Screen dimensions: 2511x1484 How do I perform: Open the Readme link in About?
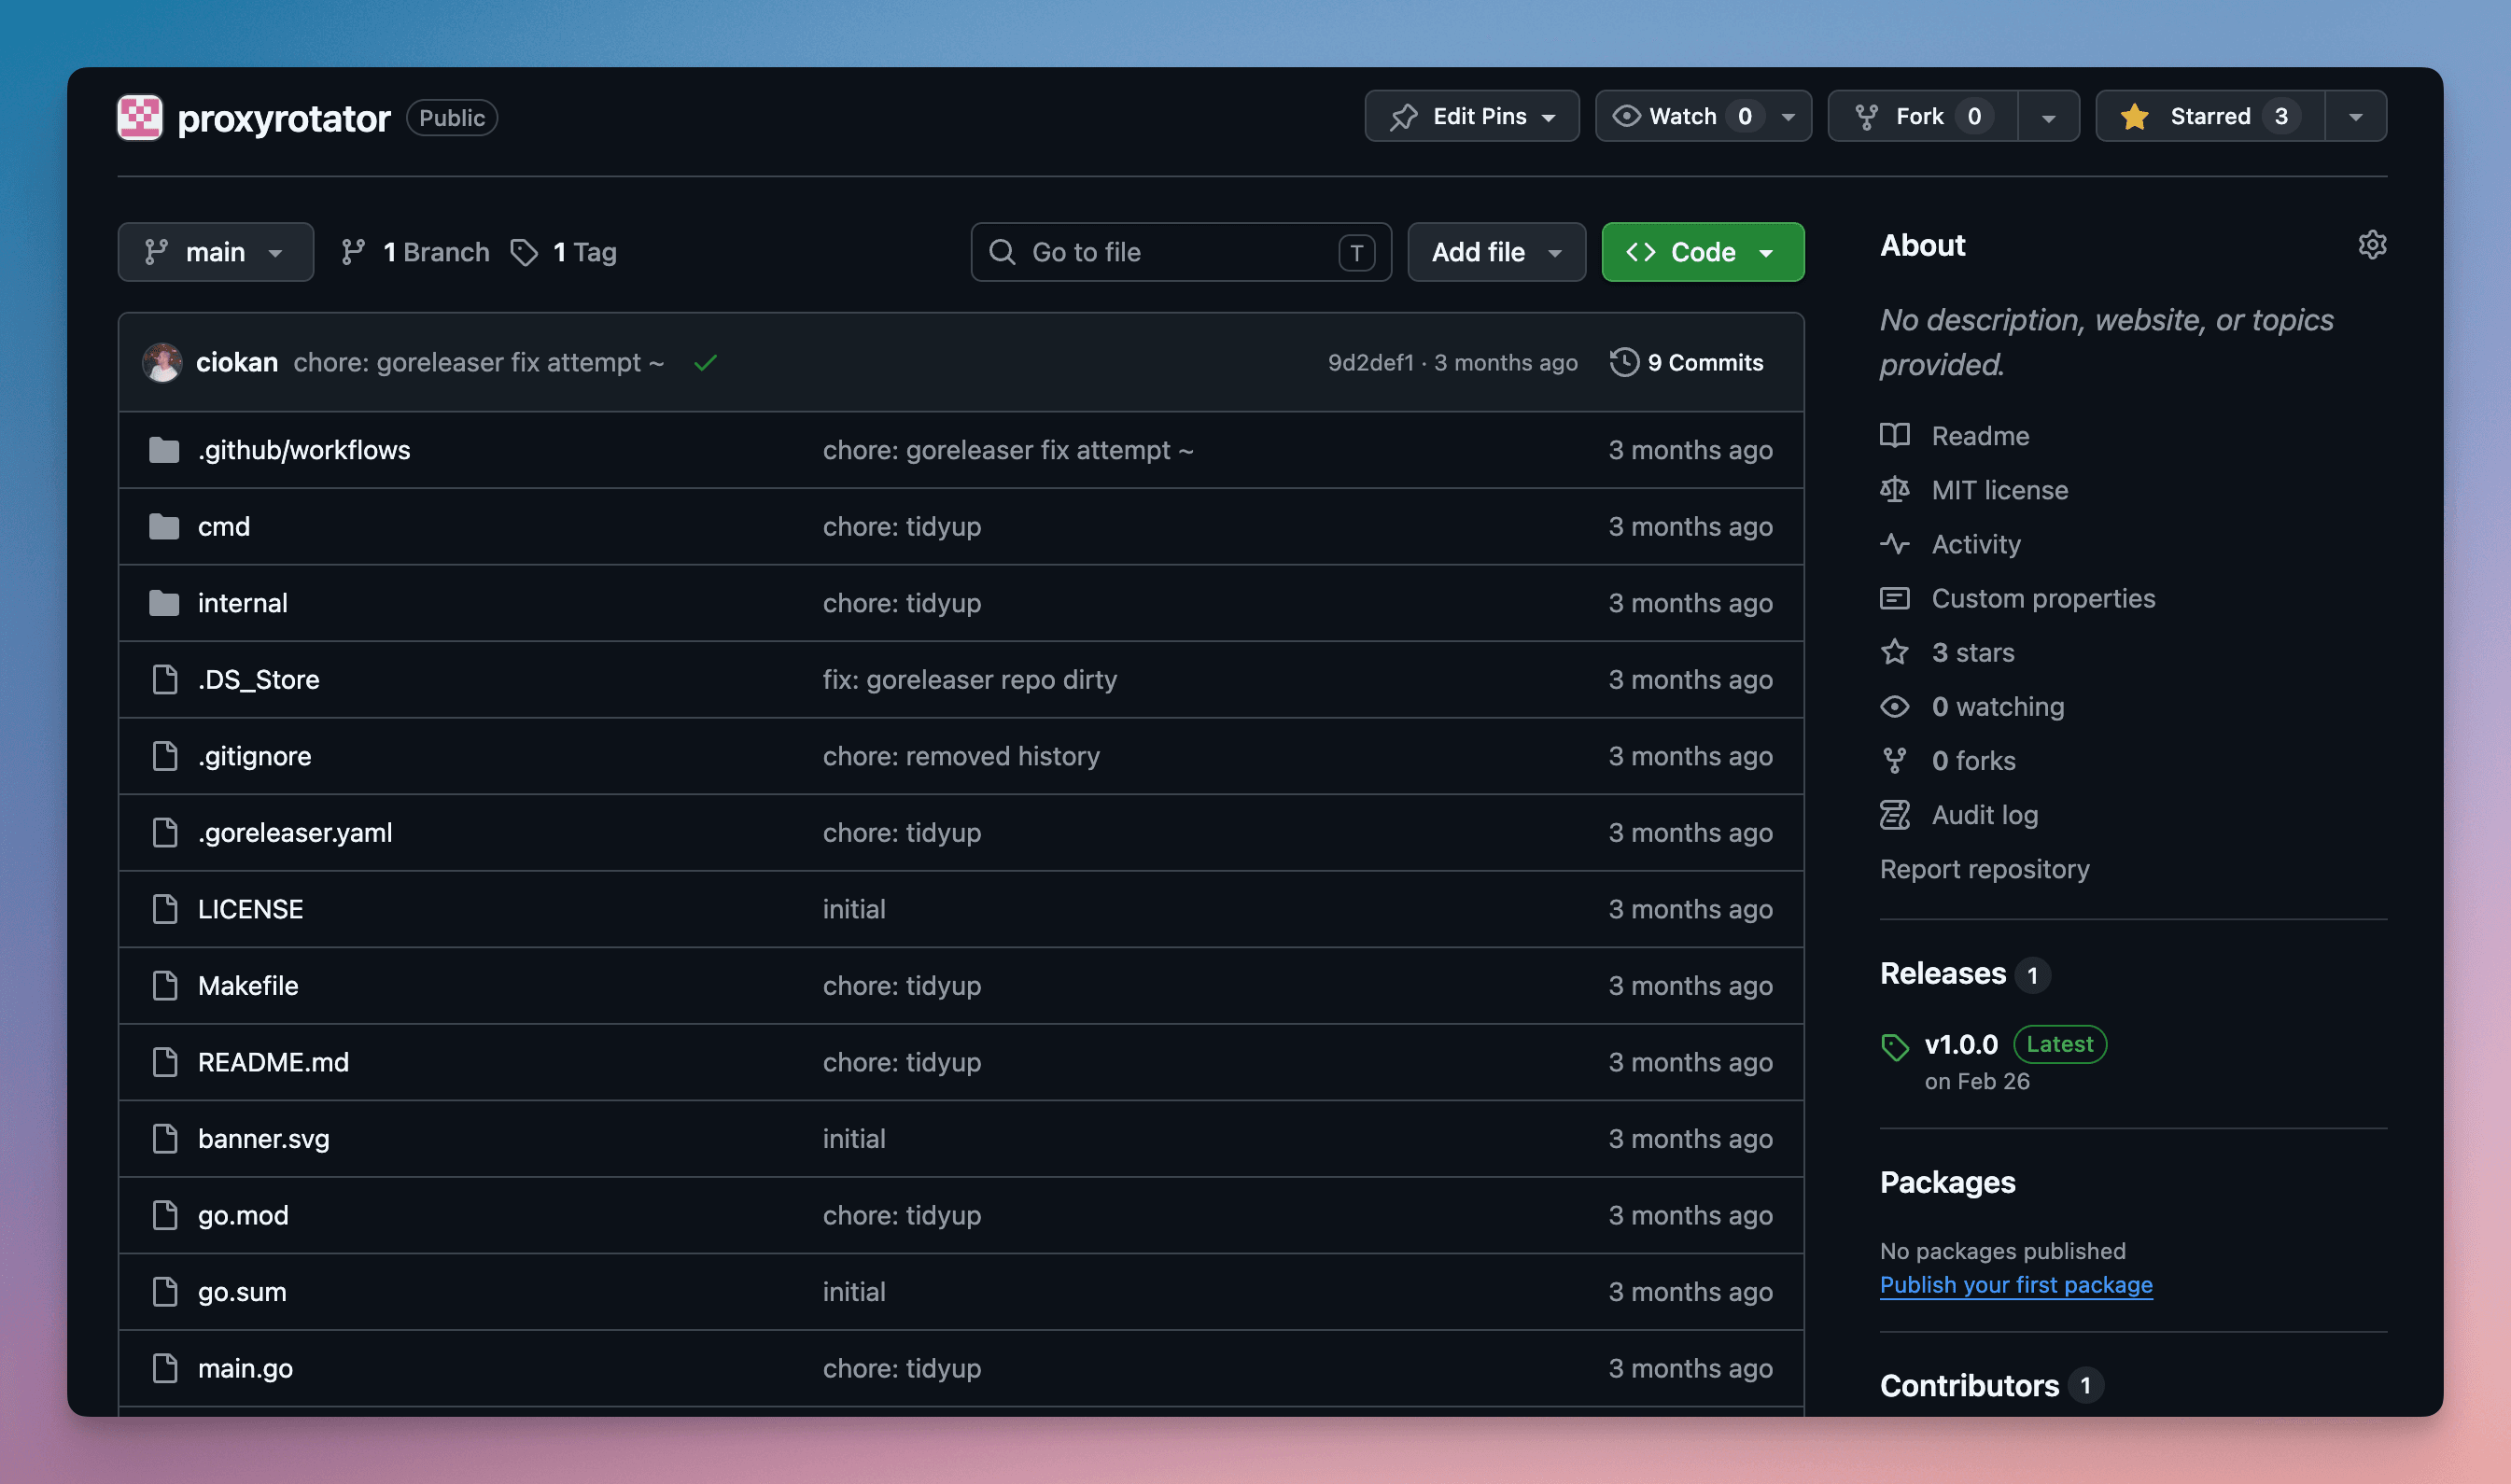pos(1980,436)
